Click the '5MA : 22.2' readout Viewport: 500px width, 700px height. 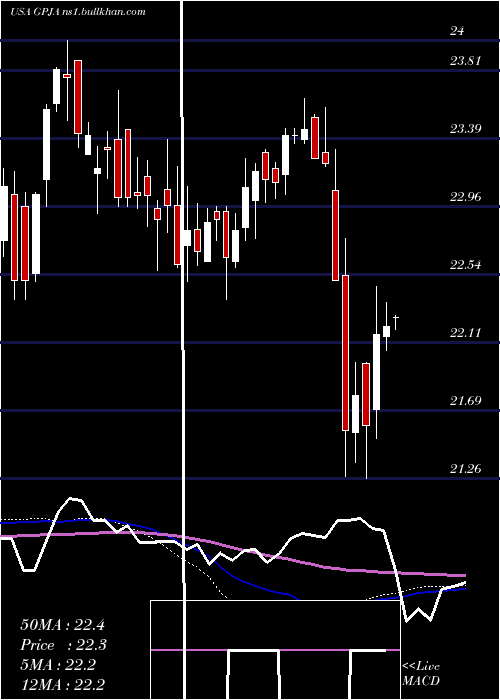58,665
